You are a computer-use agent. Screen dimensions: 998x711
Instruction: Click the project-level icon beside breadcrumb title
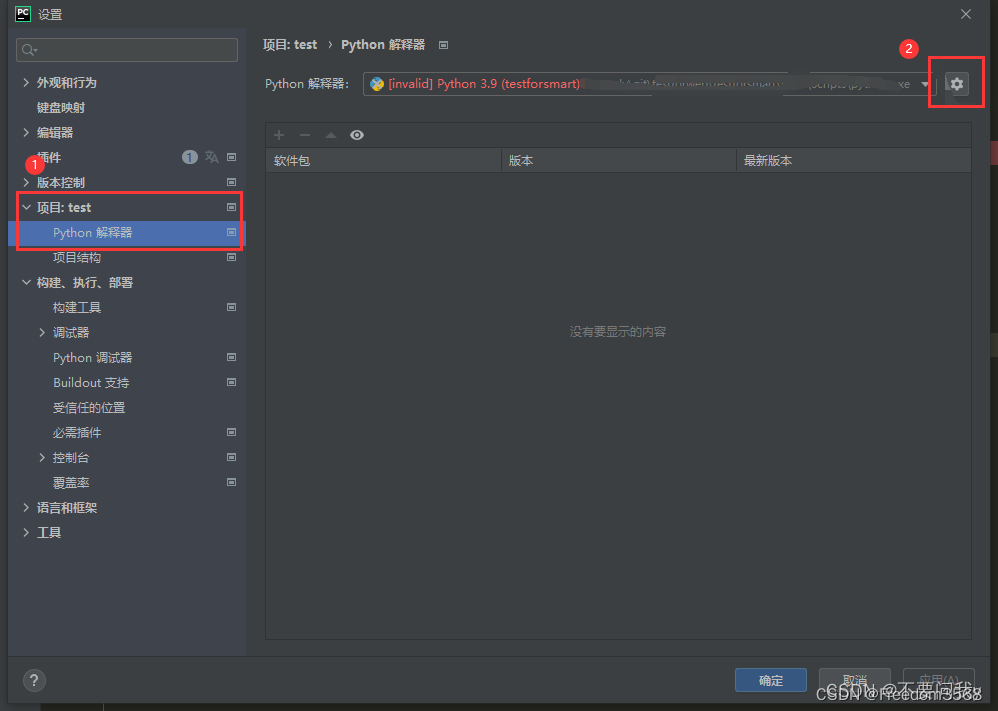(x=444, y=45)
